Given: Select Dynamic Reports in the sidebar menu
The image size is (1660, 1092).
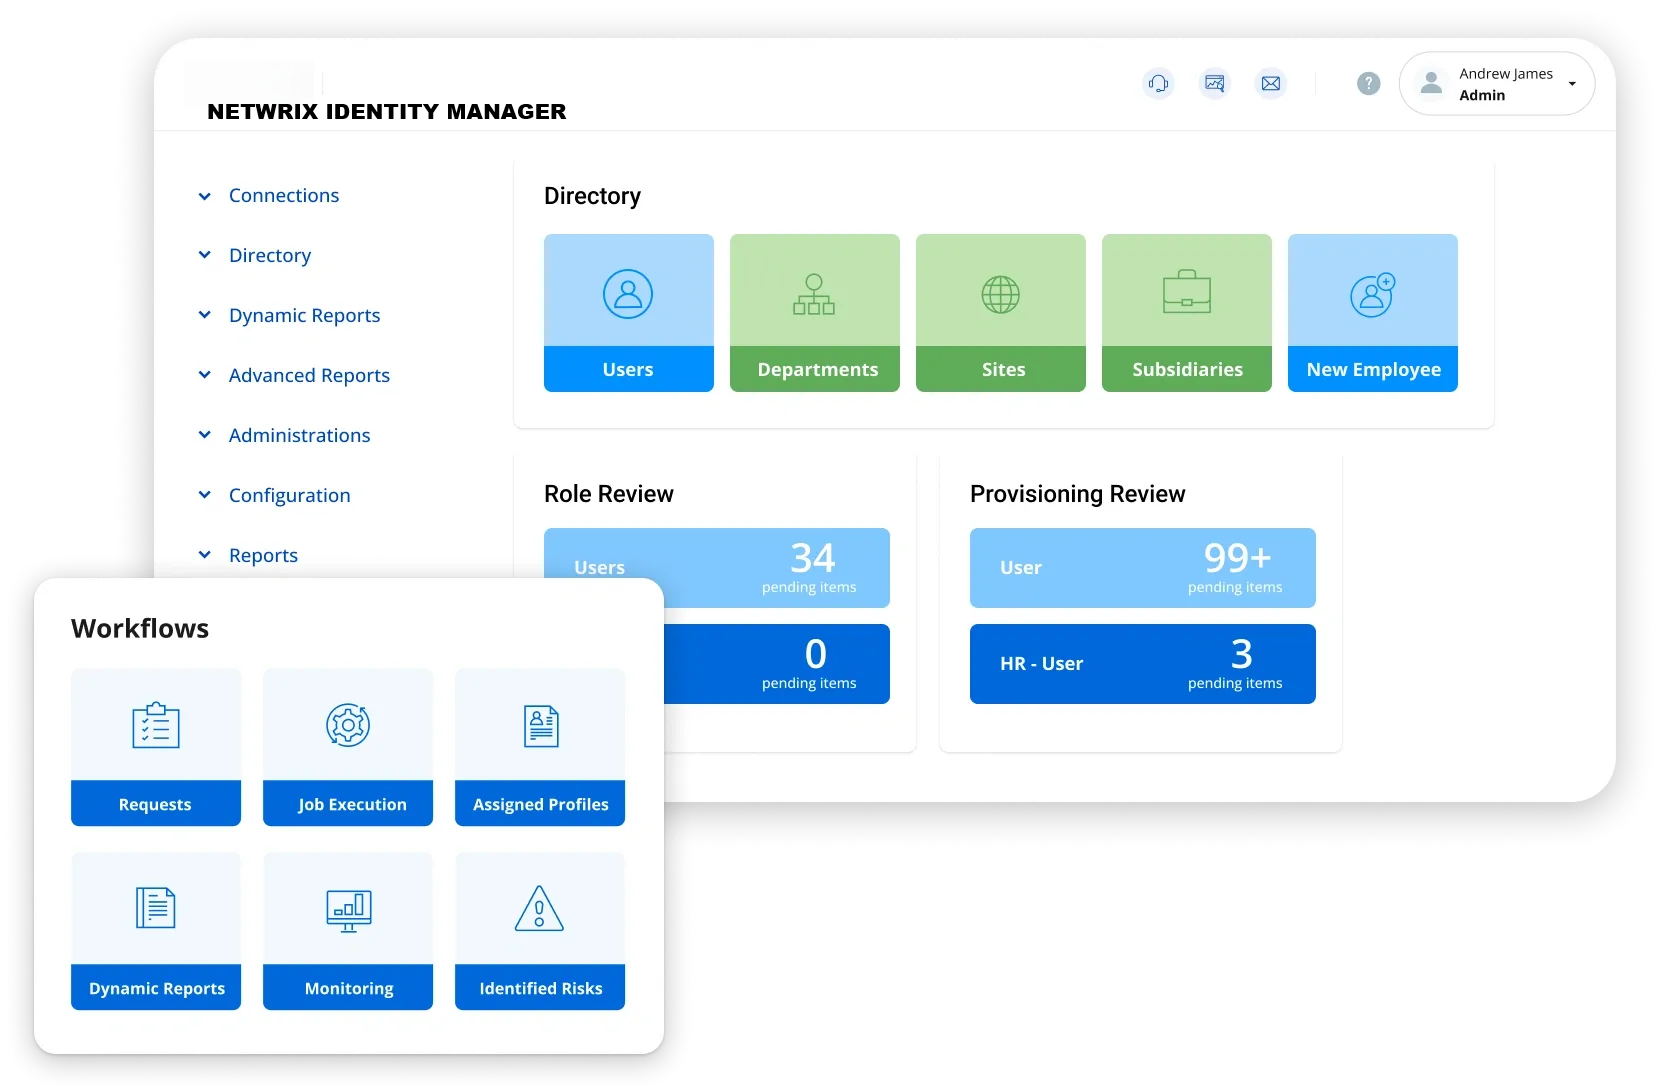Looking at the screenshot, I should [x=305, y=316].
